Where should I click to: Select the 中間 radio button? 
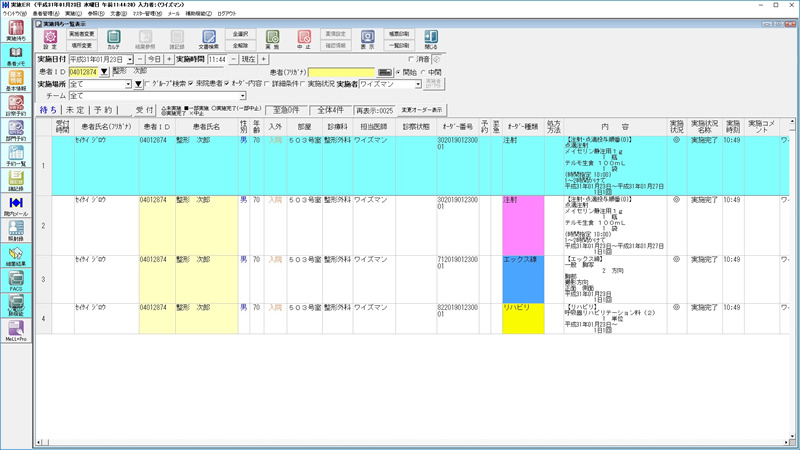(423, 72)
